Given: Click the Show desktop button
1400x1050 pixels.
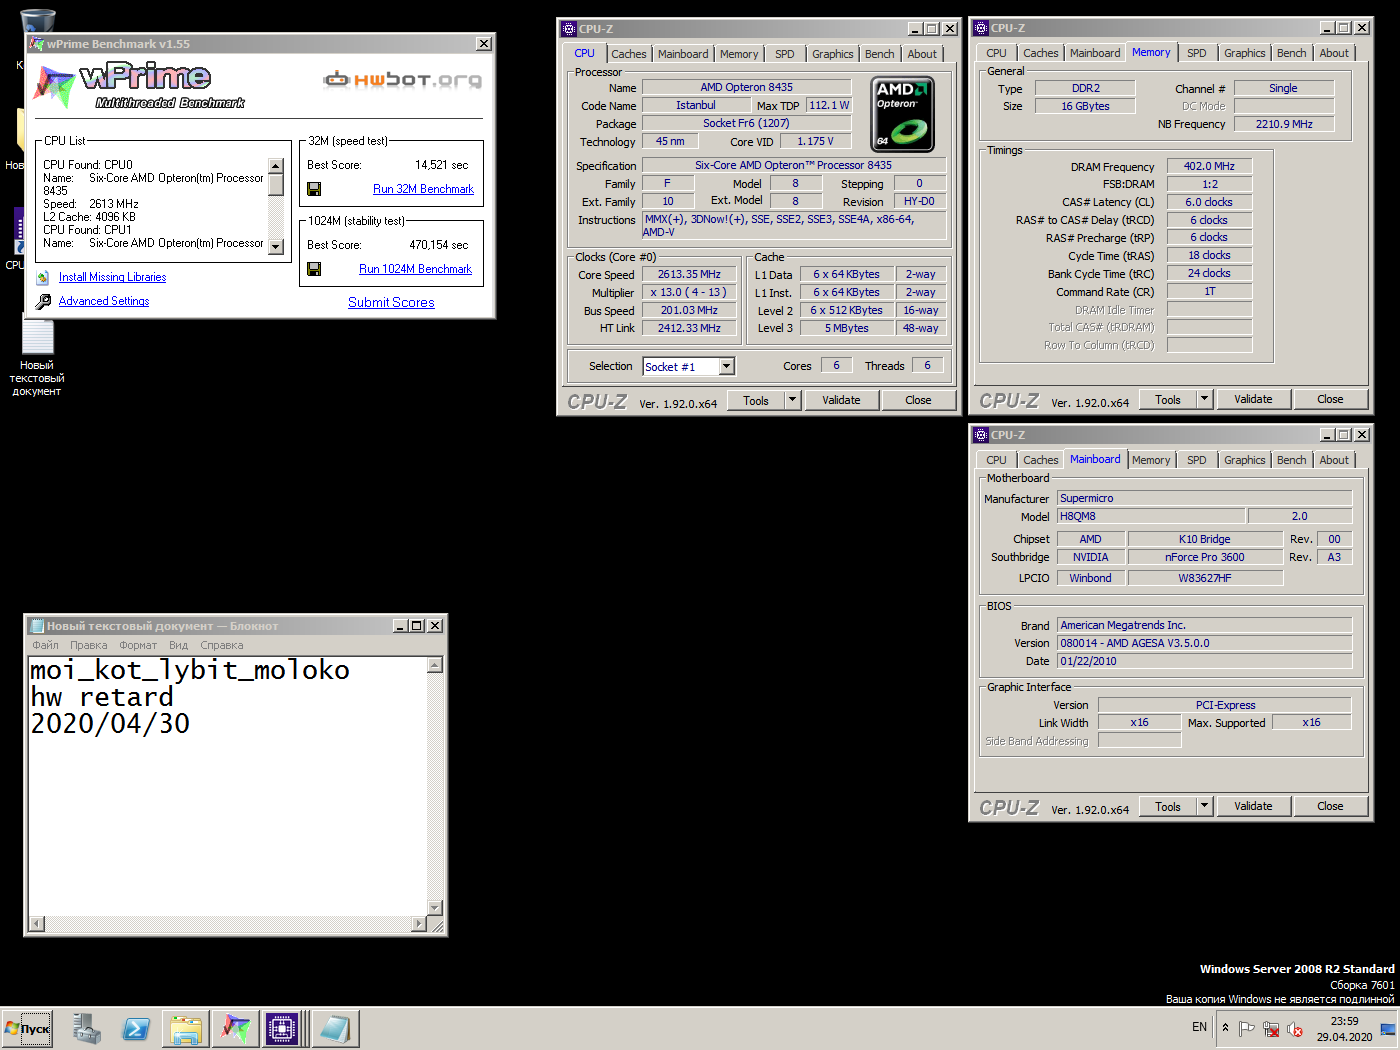Looking at the screenshot, I should (1388, 1029).
